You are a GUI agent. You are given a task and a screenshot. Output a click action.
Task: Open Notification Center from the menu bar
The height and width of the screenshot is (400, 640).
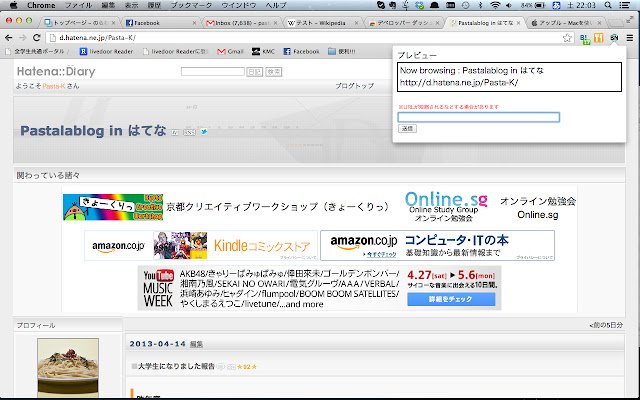(624, 5)
